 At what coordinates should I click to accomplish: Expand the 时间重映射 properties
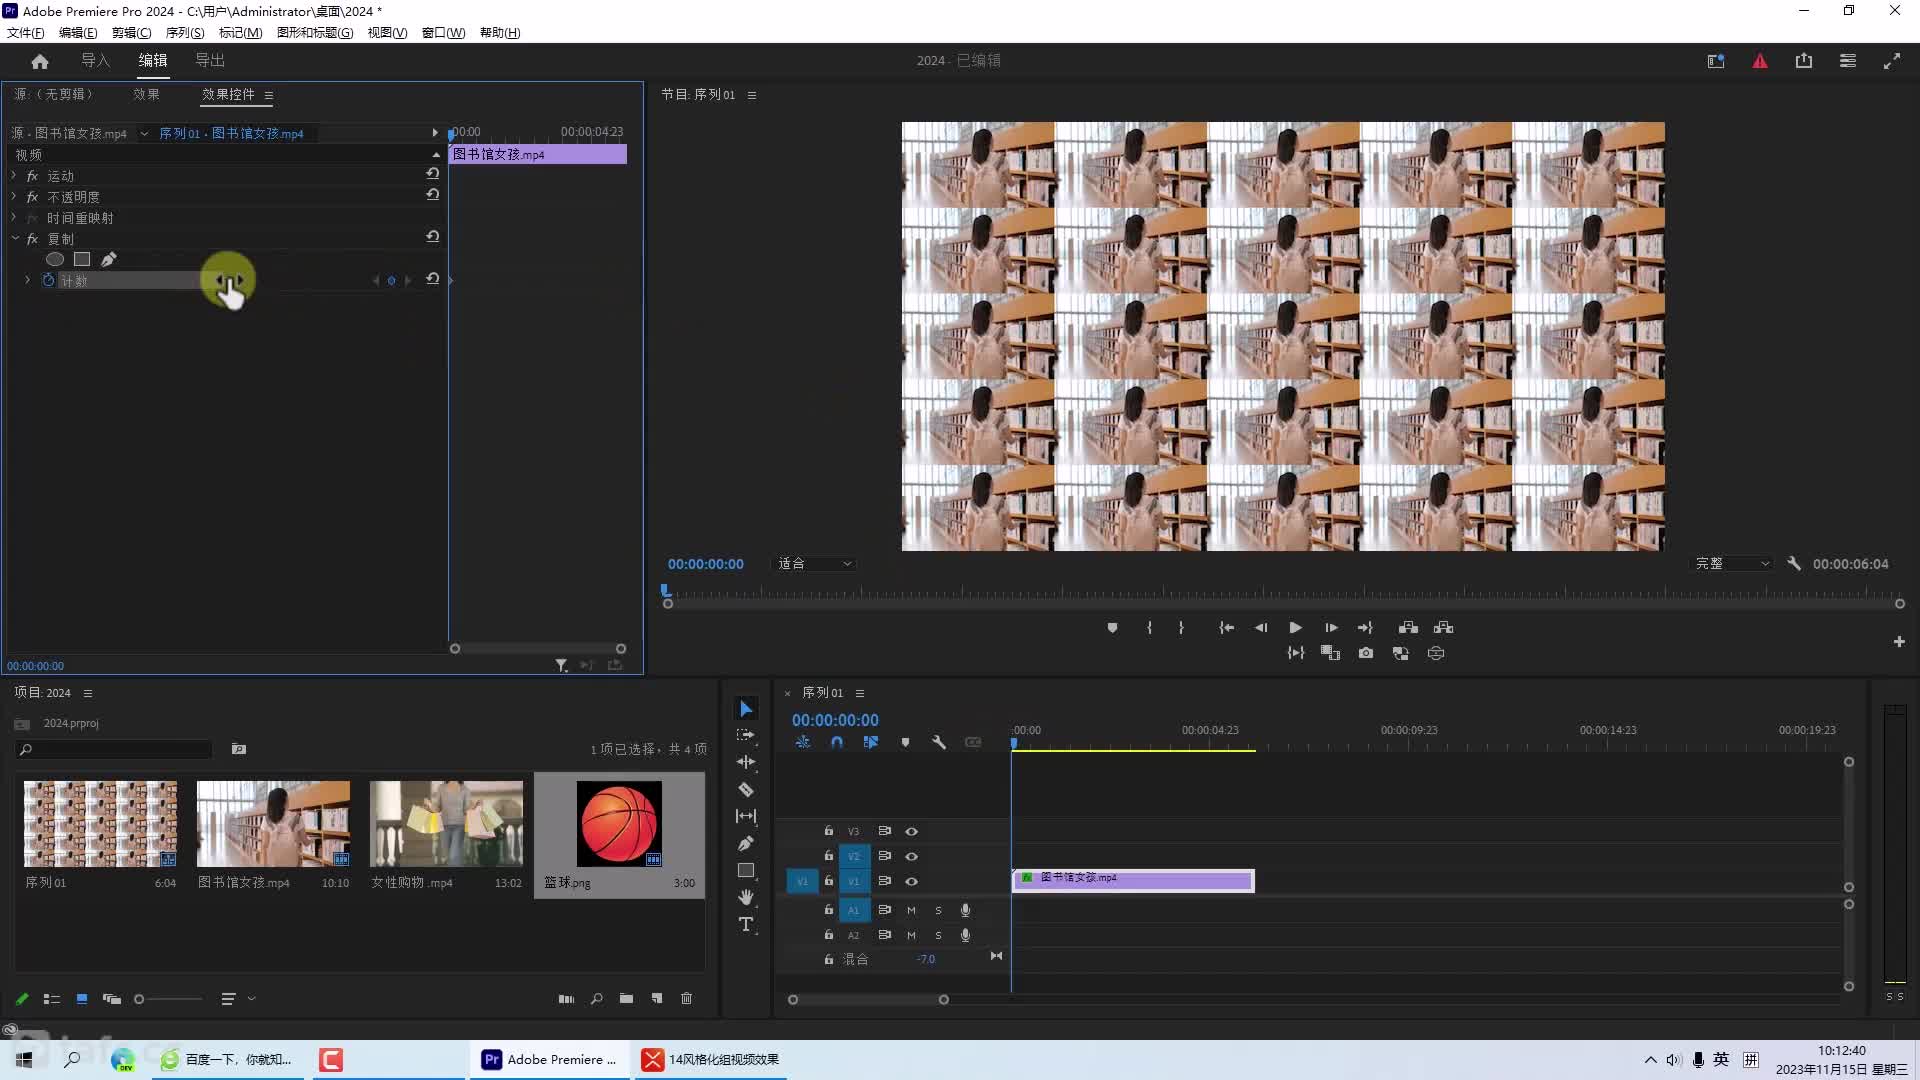pyautogui.click(x=14, y=217)
